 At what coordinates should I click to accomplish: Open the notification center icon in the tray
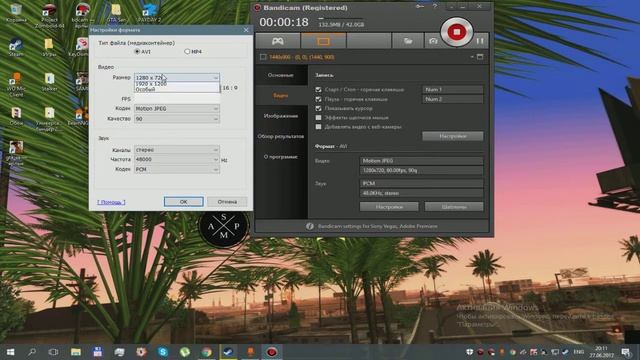click(x=626, y=352)
